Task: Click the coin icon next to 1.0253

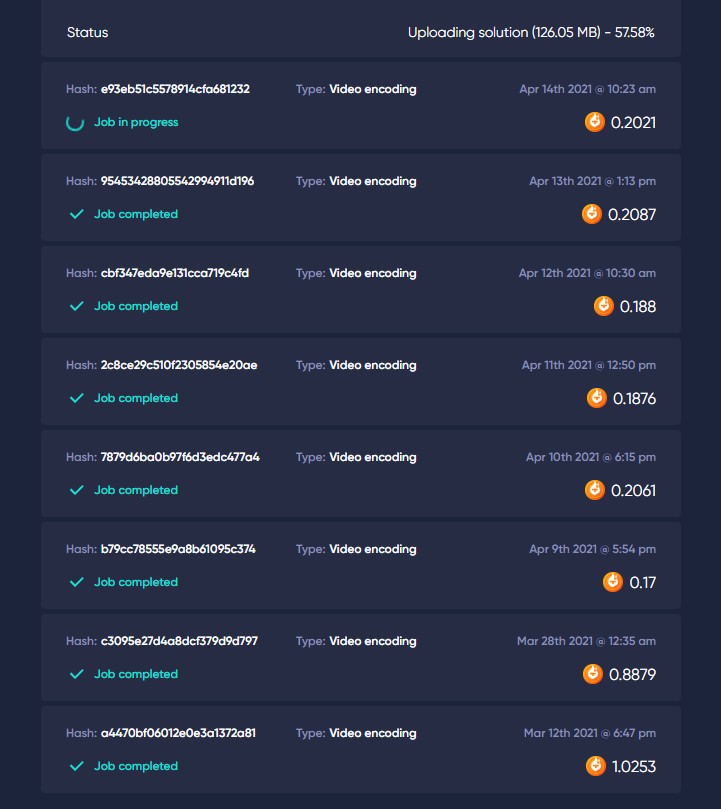Action: pos(596,766)
